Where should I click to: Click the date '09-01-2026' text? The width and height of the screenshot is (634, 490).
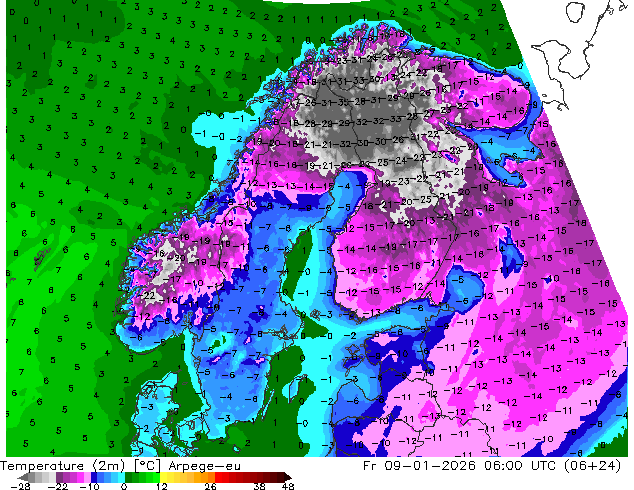(429, 466)
